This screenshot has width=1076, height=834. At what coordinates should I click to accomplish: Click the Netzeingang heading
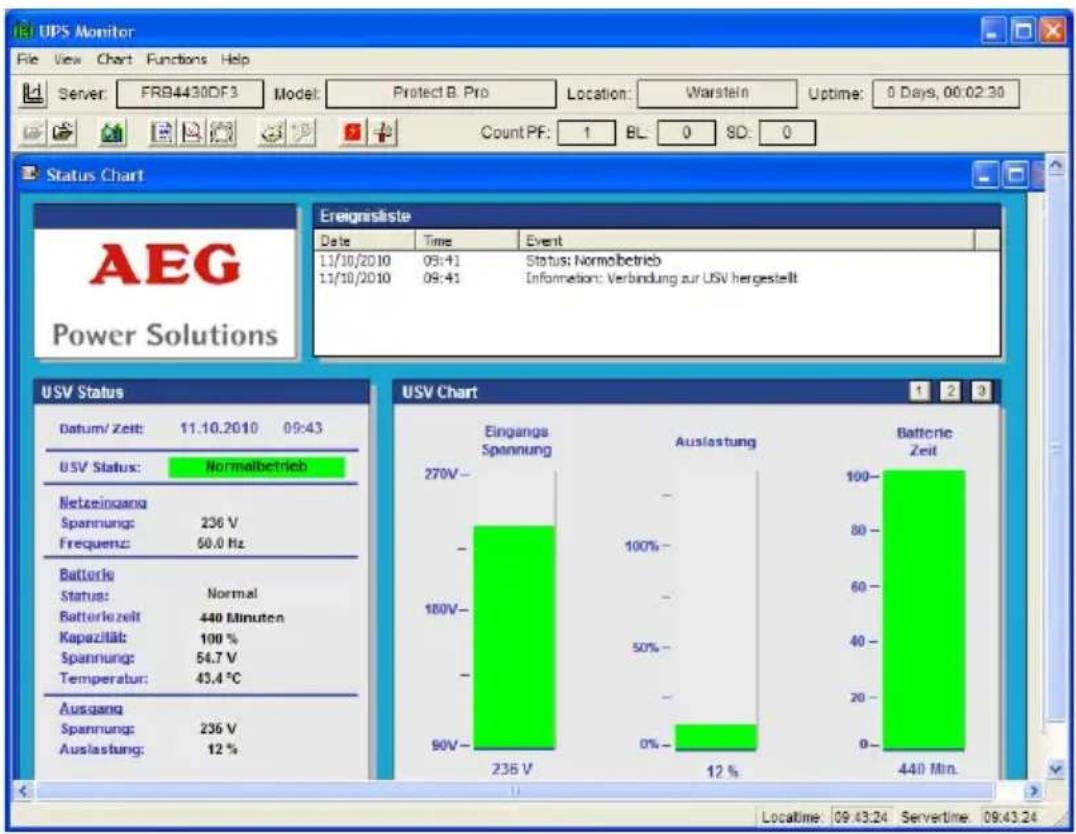pyautogui.click(x=103, y=502)
